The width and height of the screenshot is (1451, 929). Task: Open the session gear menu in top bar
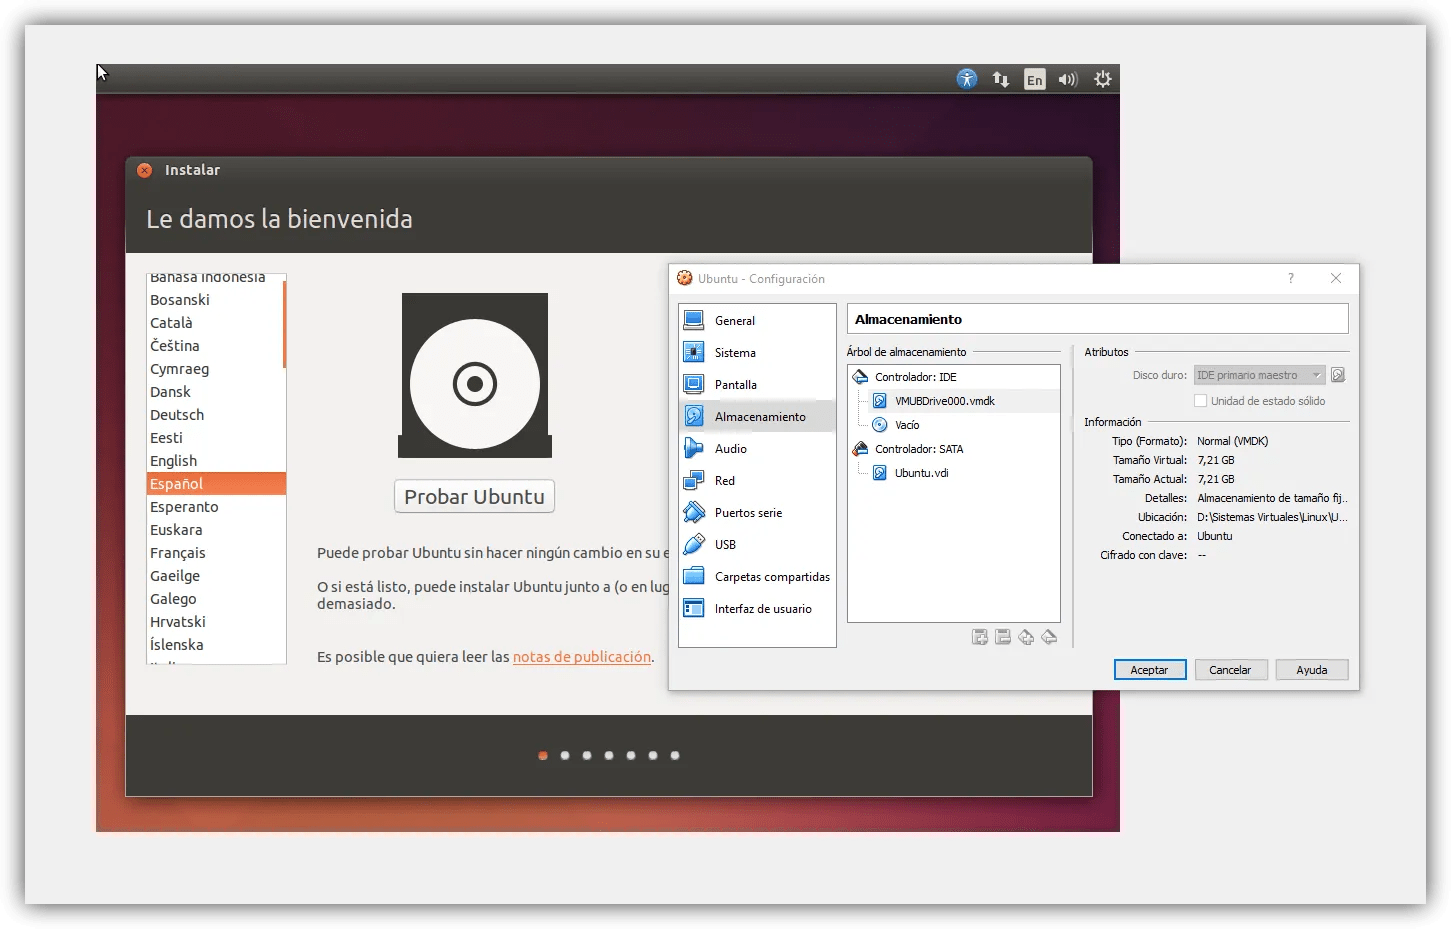pyautogui.click(x=1102, y=78)
